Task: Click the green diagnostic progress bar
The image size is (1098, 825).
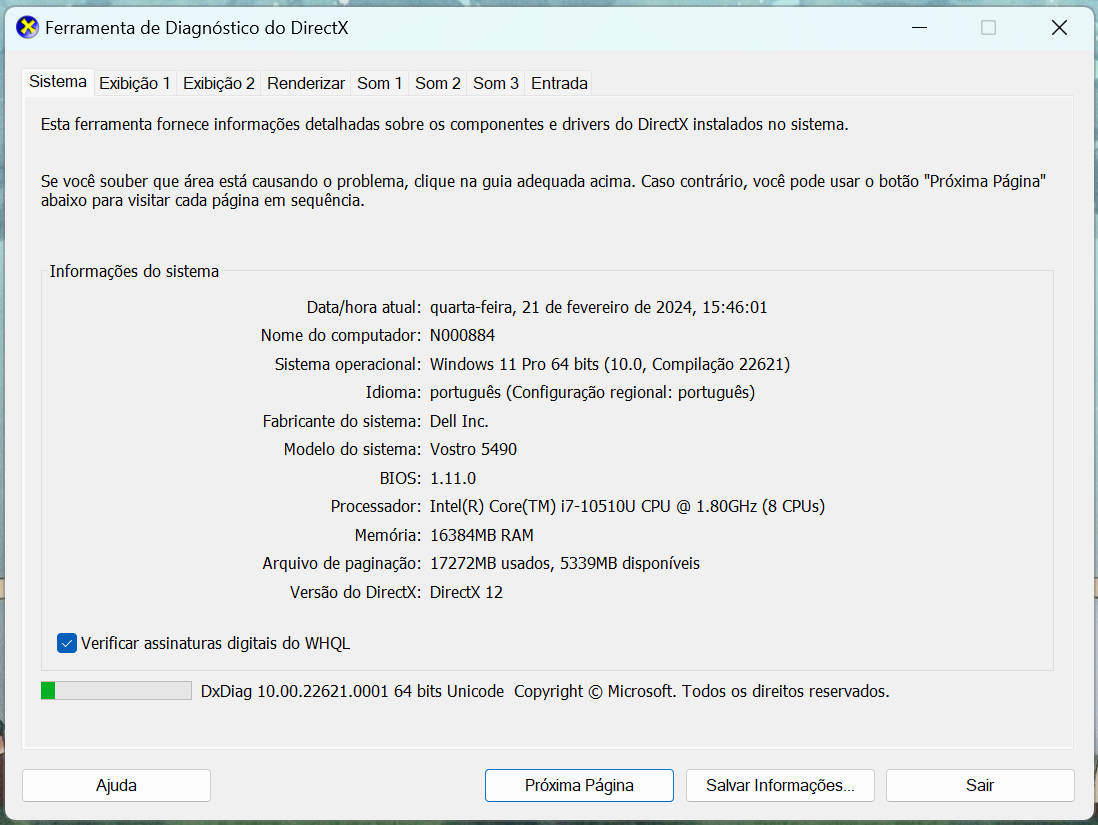Action: coord(116,691)
